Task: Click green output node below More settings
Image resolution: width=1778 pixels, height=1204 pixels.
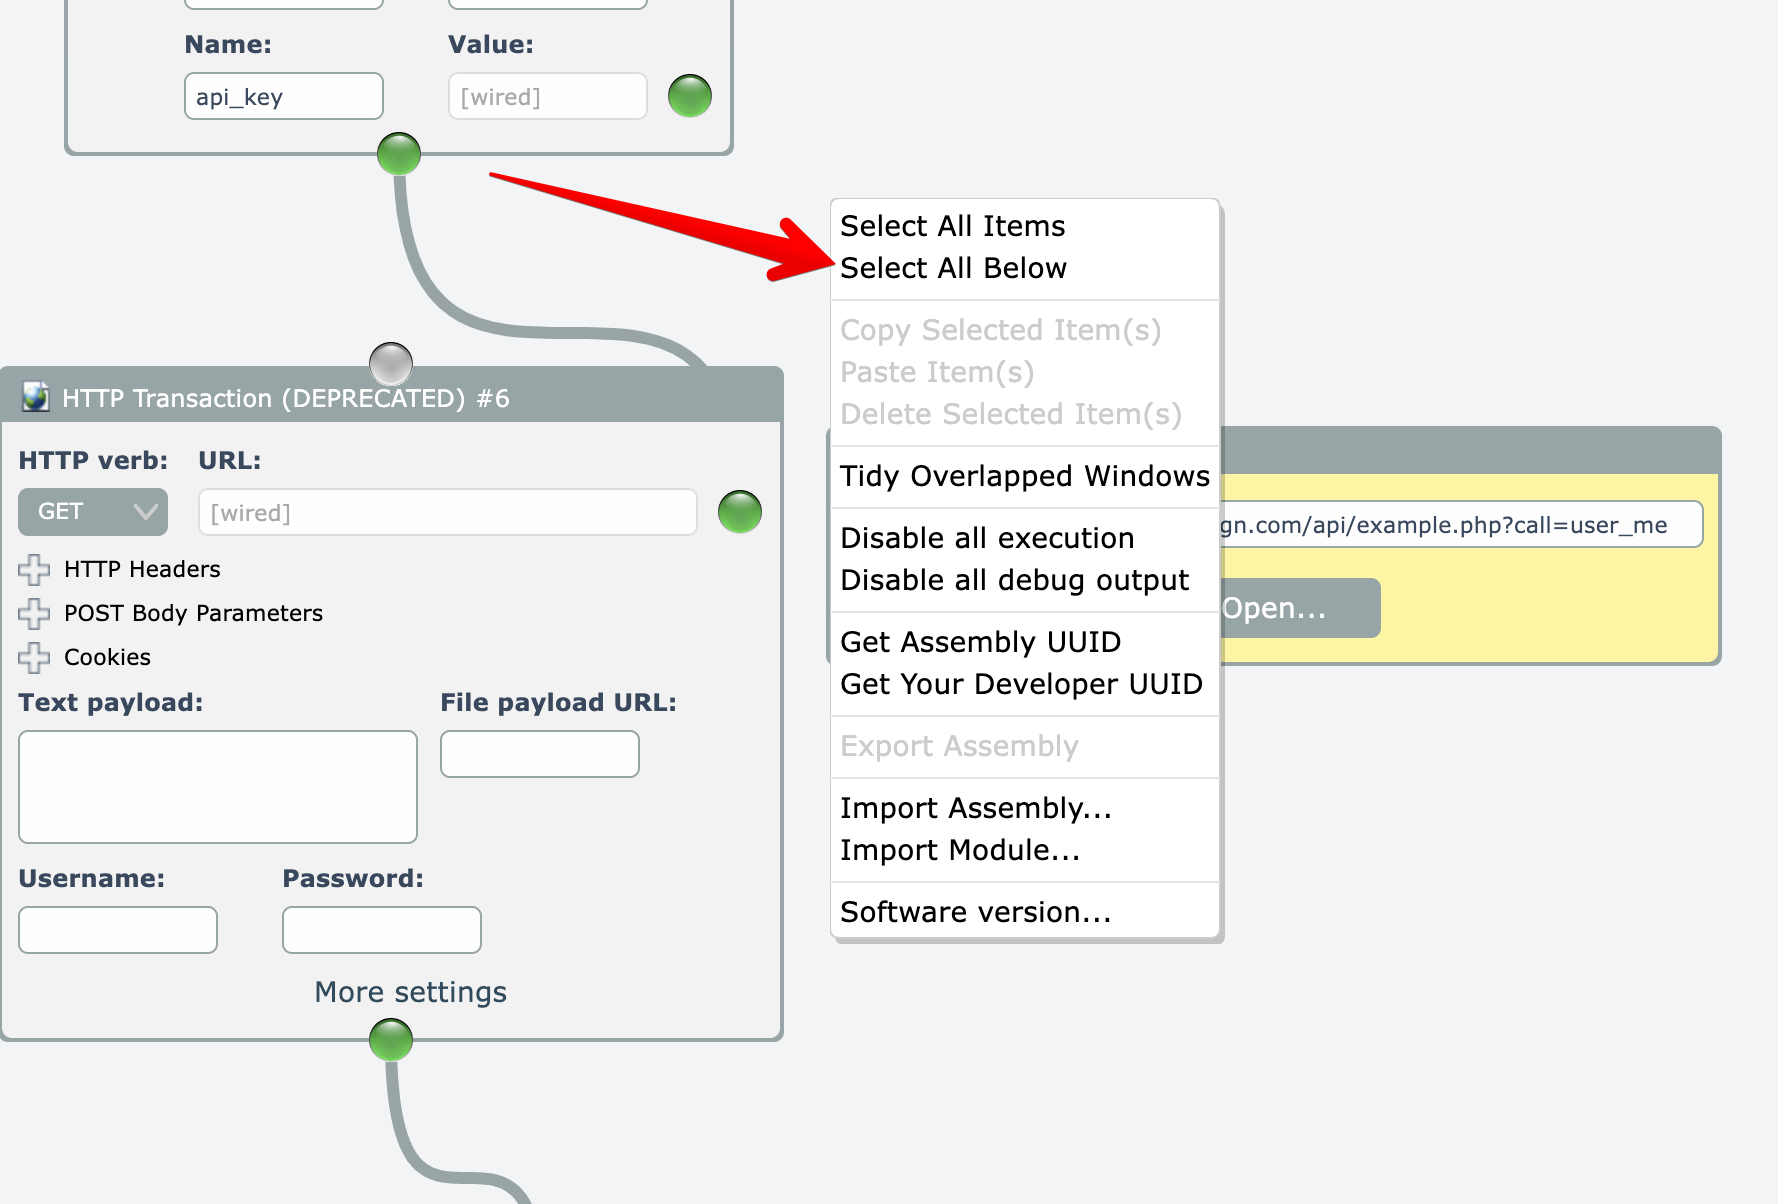Action: (391, 1040)
